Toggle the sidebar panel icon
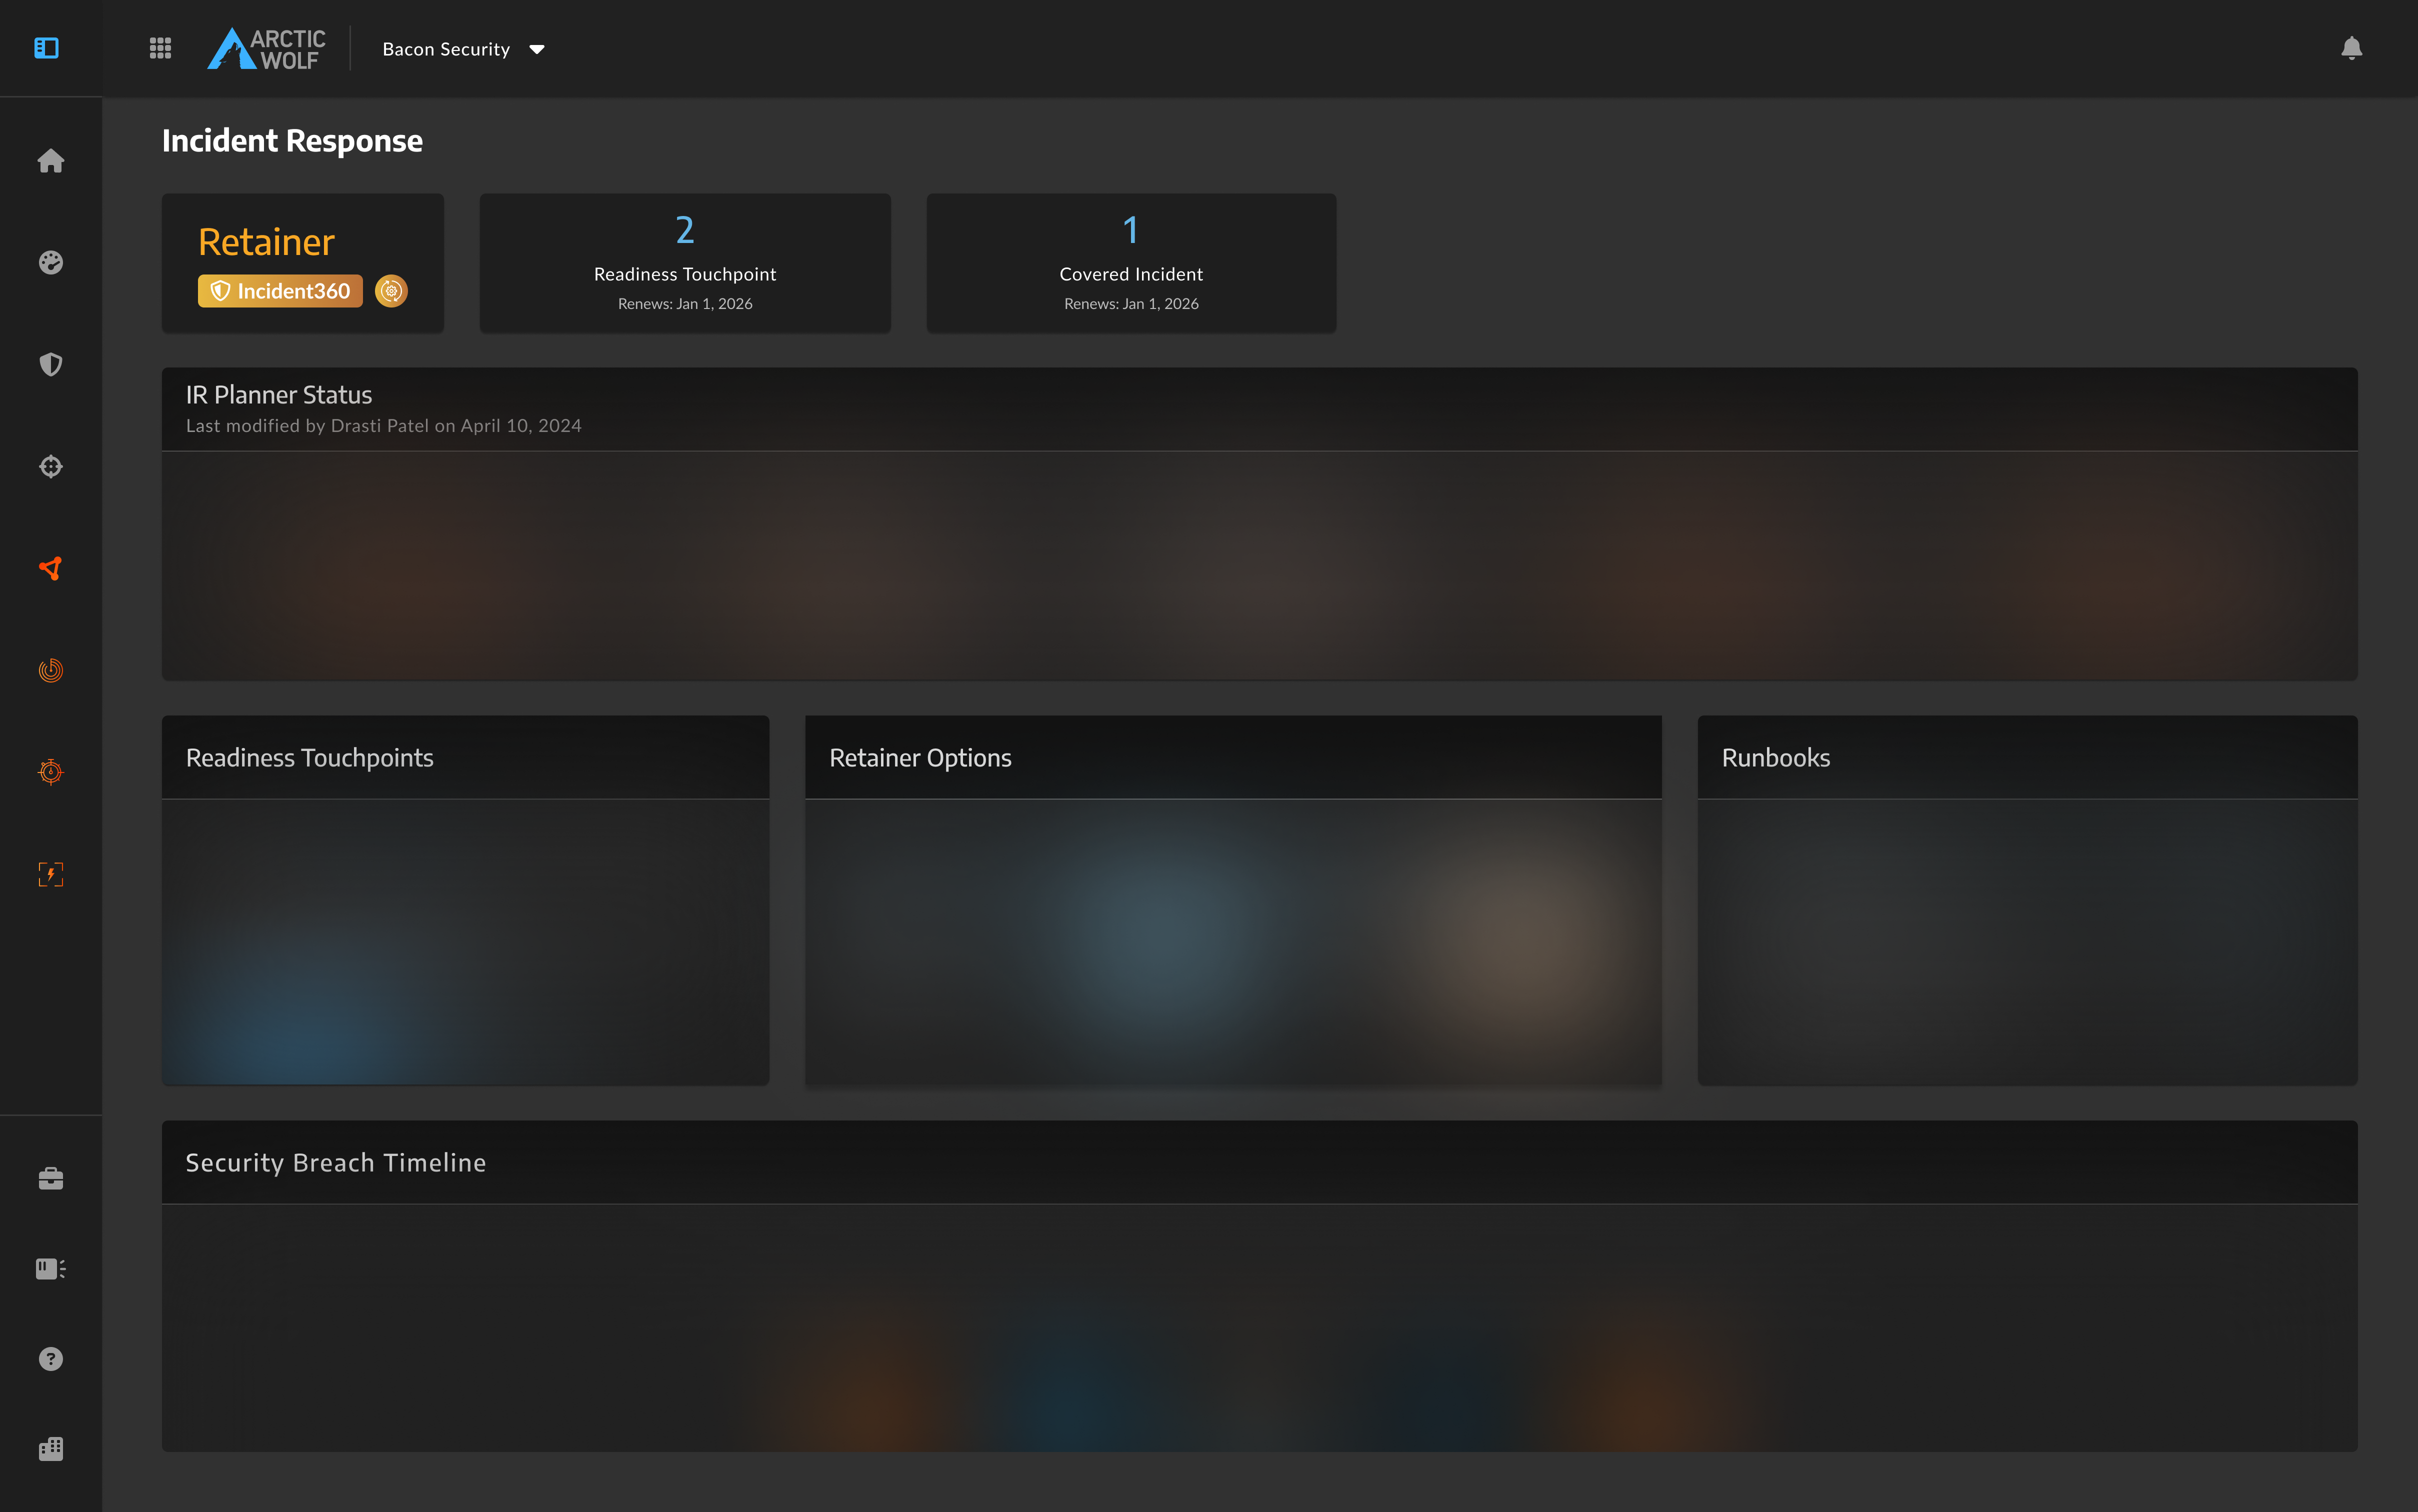This screenshot has height=1512, width=2418. coord(47,48)
